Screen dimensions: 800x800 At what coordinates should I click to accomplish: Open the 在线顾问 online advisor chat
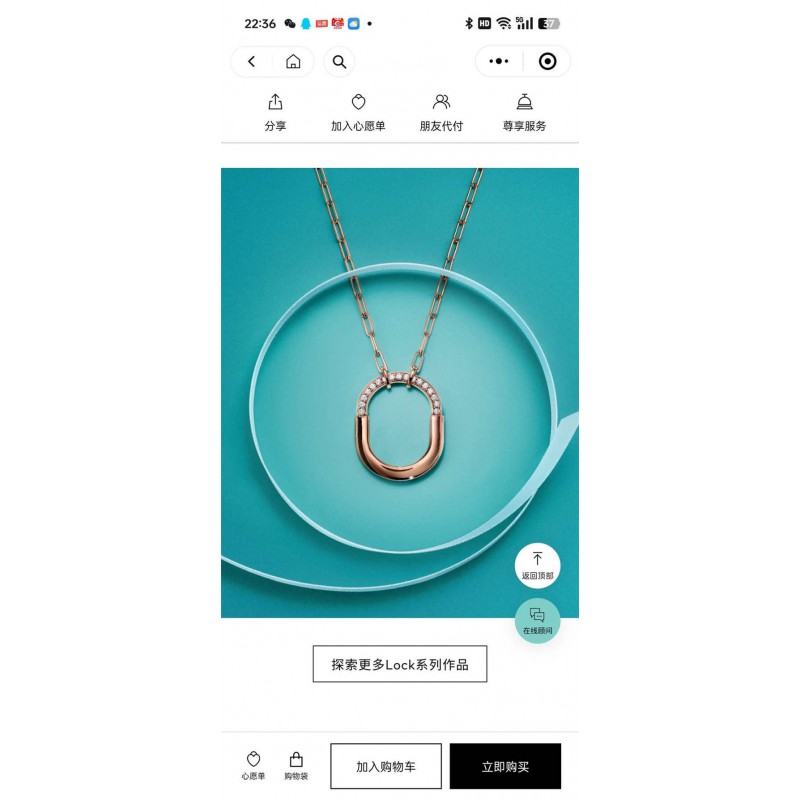[x=537, y=620]
